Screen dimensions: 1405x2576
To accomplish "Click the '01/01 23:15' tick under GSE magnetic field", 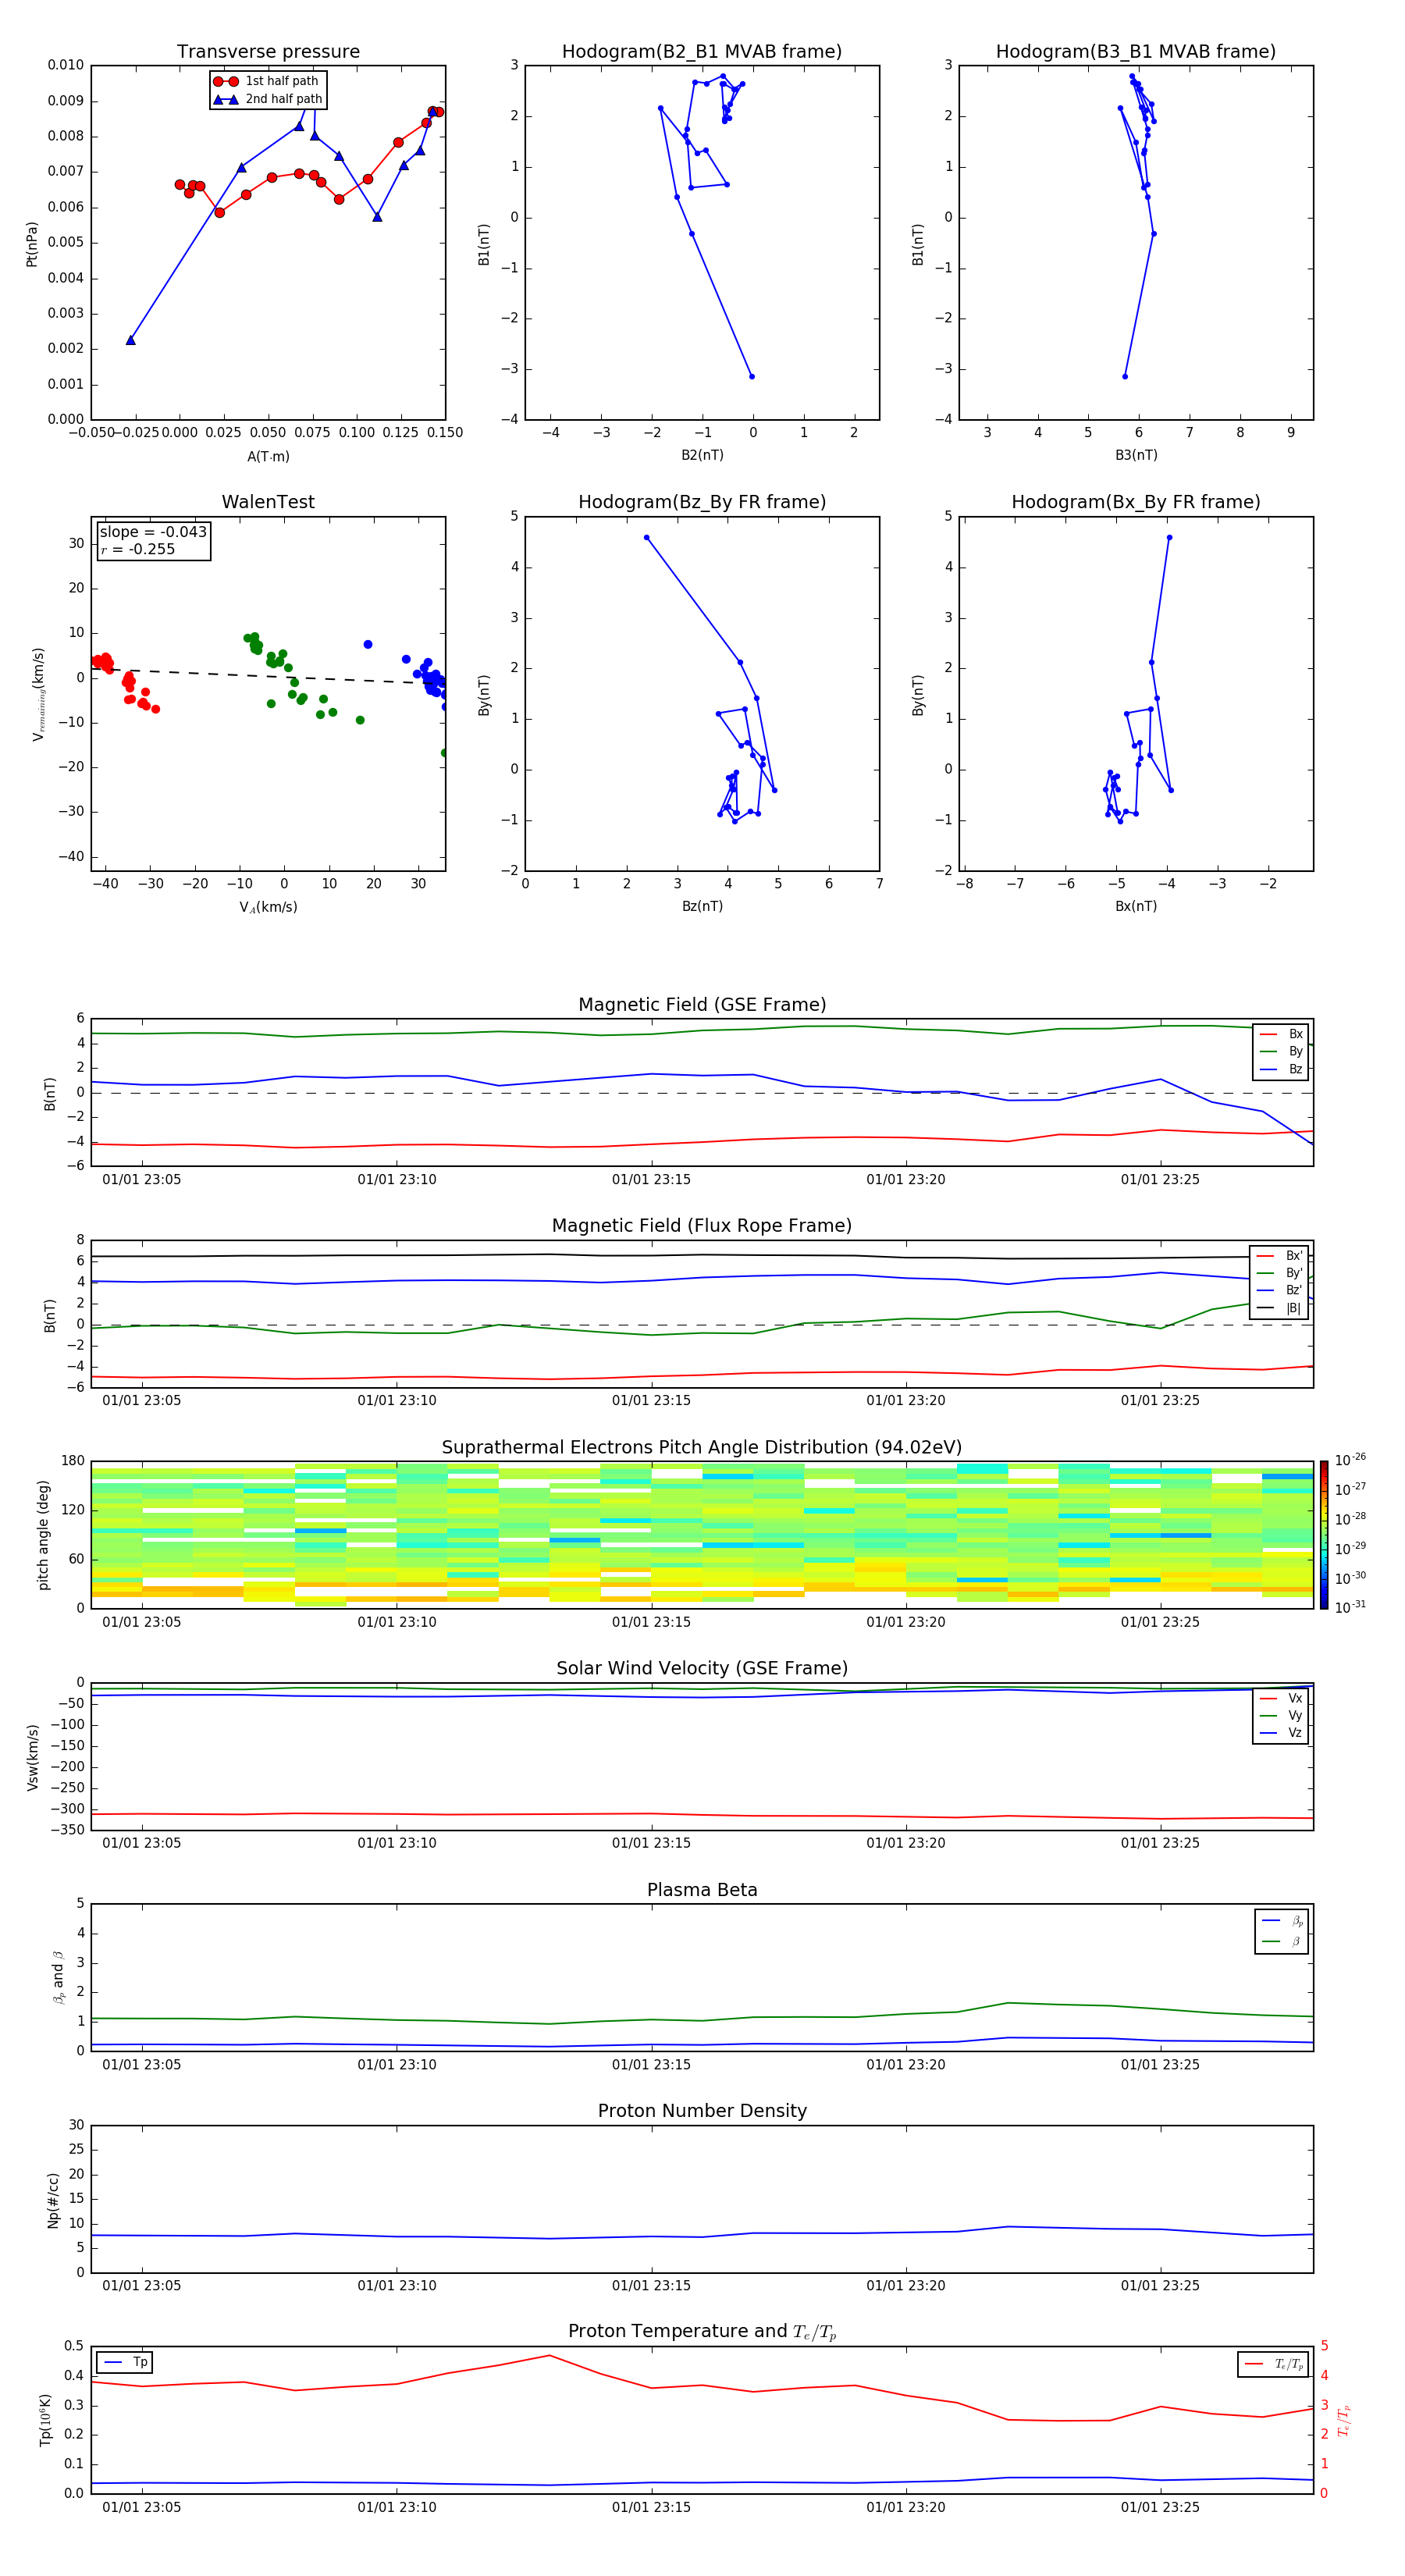I will [x=651, y=1180].
